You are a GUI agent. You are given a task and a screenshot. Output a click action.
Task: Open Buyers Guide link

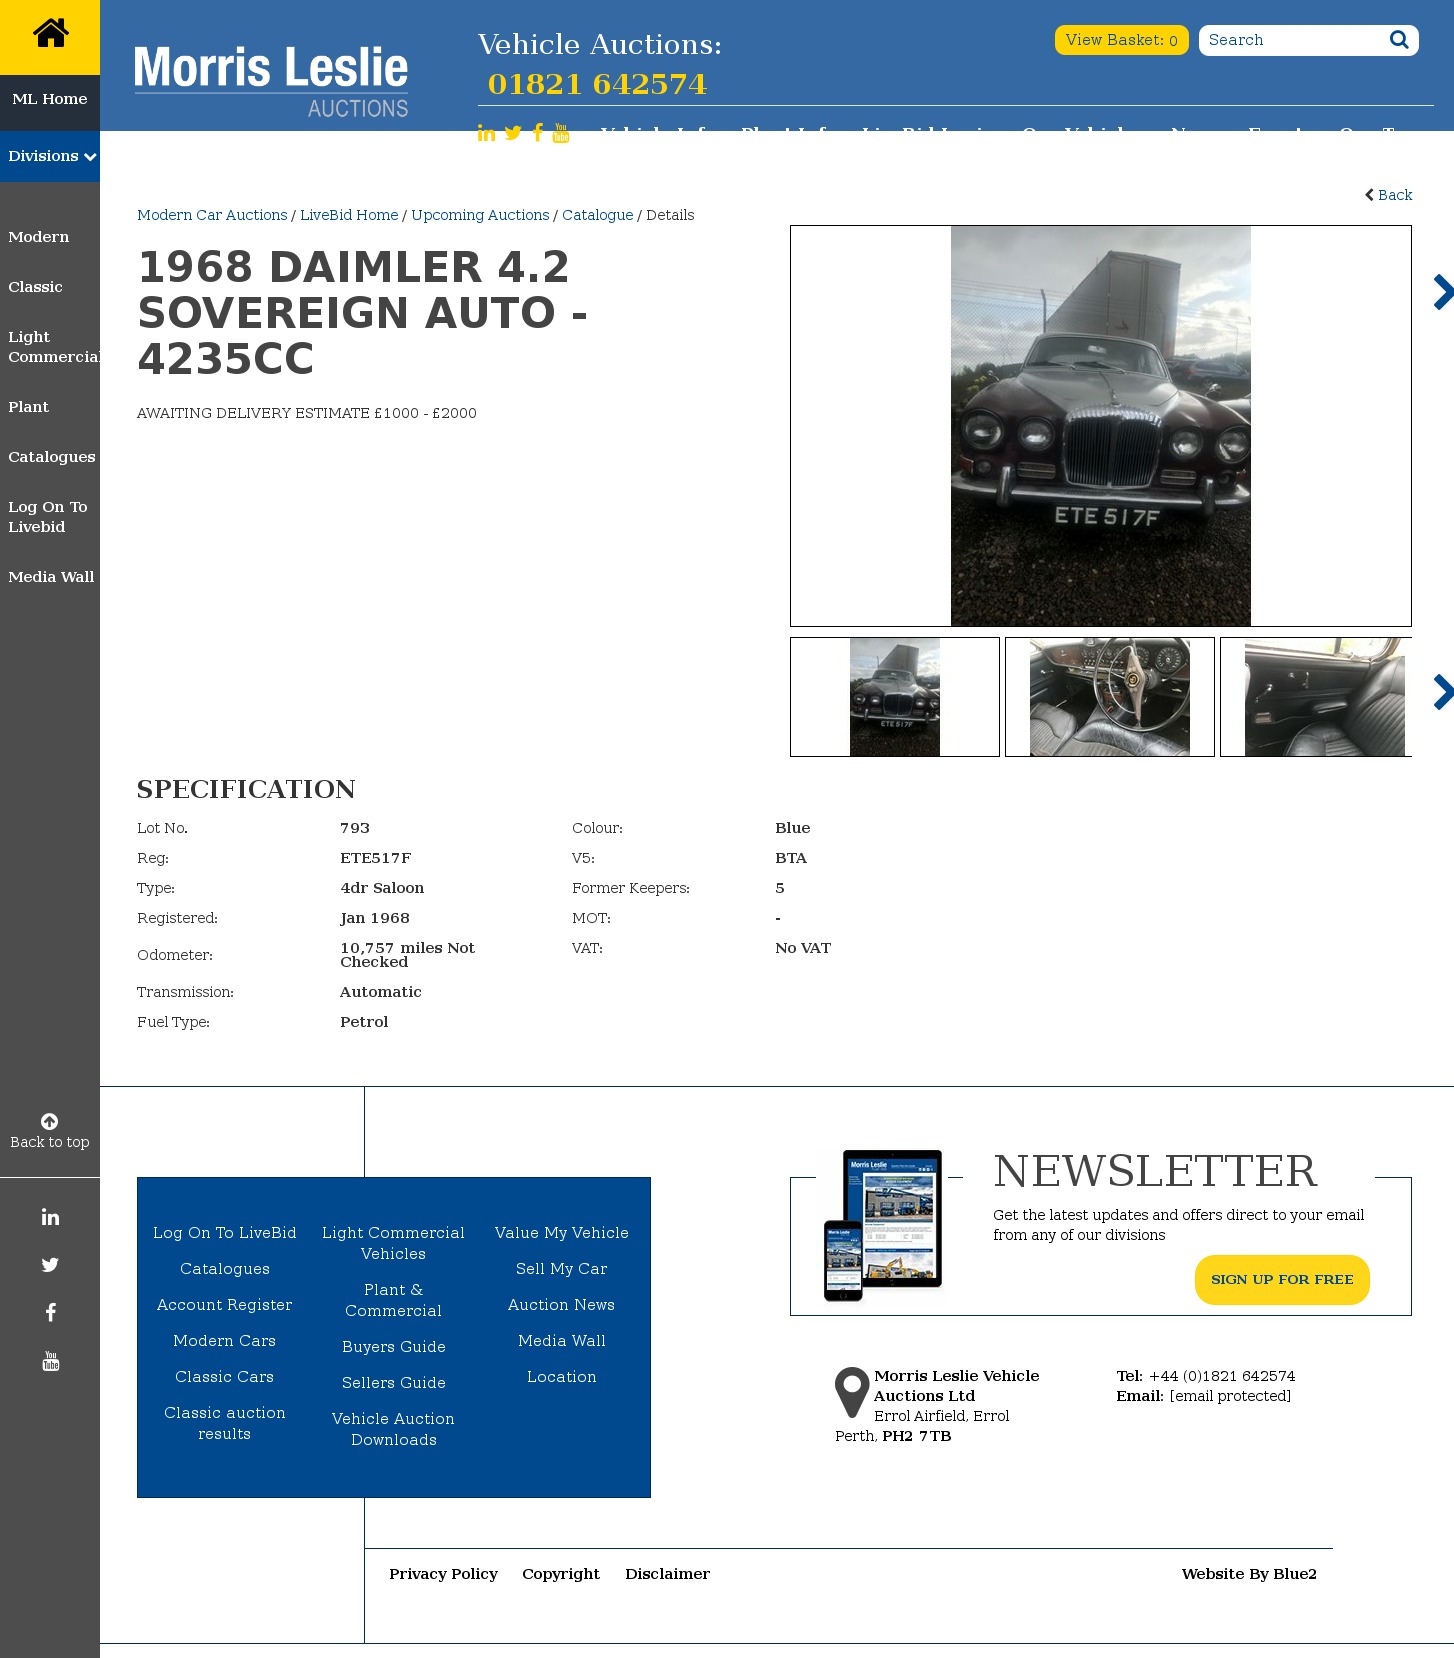click(394, 1347)
